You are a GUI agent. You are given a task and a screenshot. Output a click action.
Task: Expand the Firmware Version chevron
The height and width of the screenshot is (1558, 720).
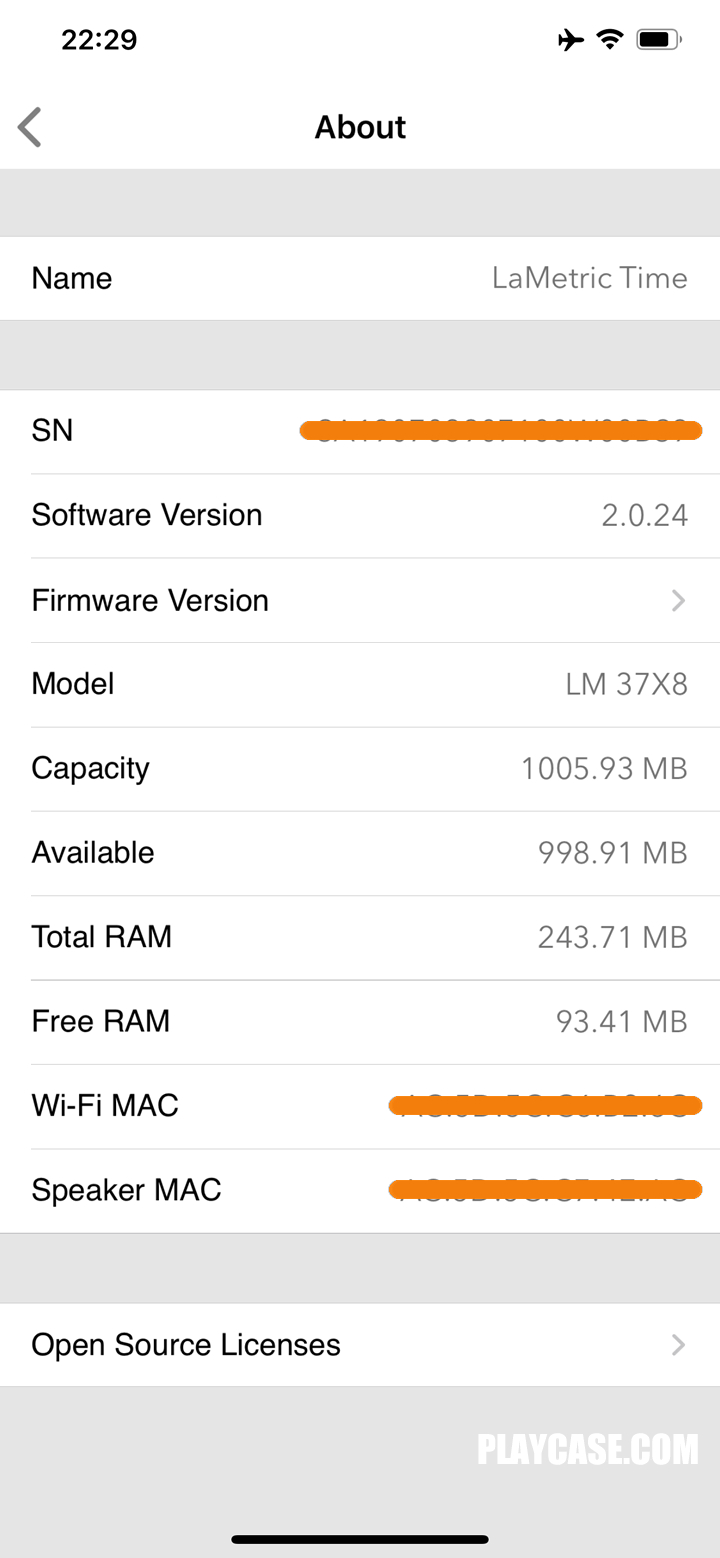[x=678, y=600]
